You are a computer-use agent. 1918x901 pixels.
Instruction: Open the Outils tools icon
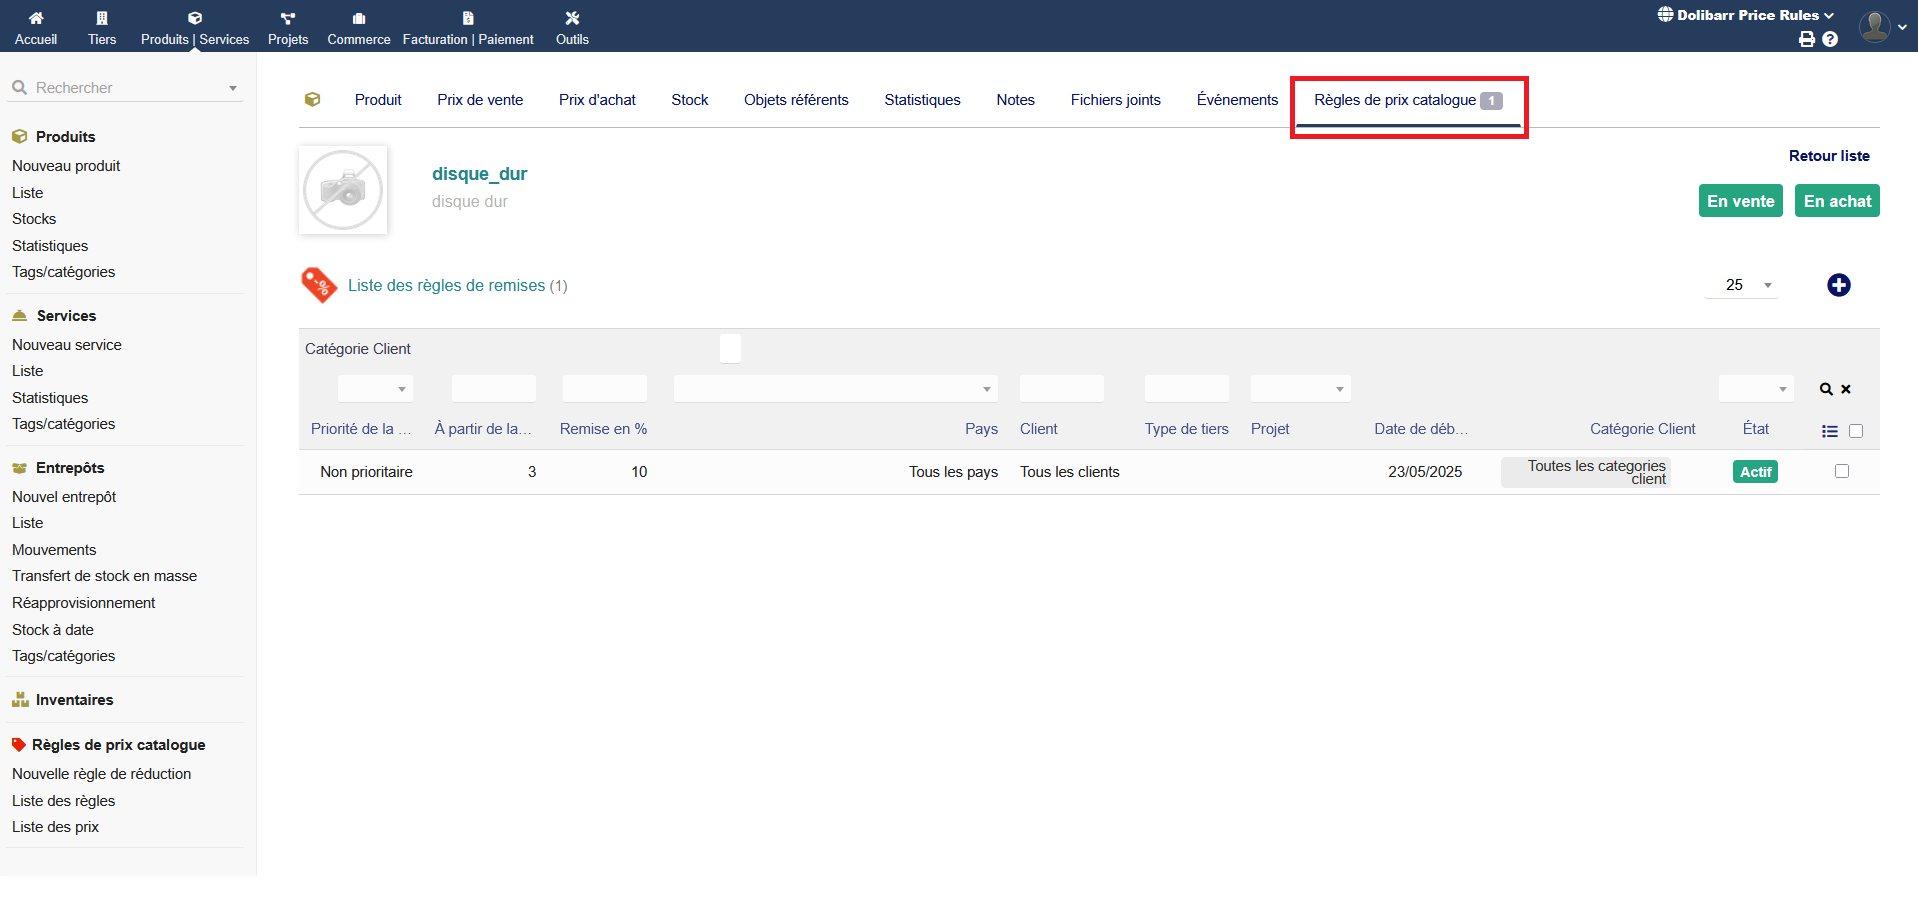tap(572, 18)
